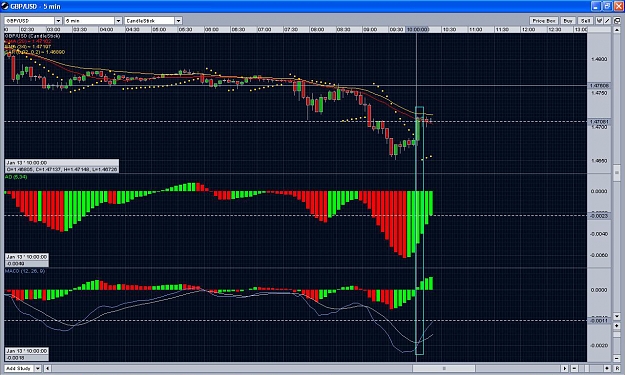Click the vertical scale plus button
625x375 pixels.
tap(617, 326)
